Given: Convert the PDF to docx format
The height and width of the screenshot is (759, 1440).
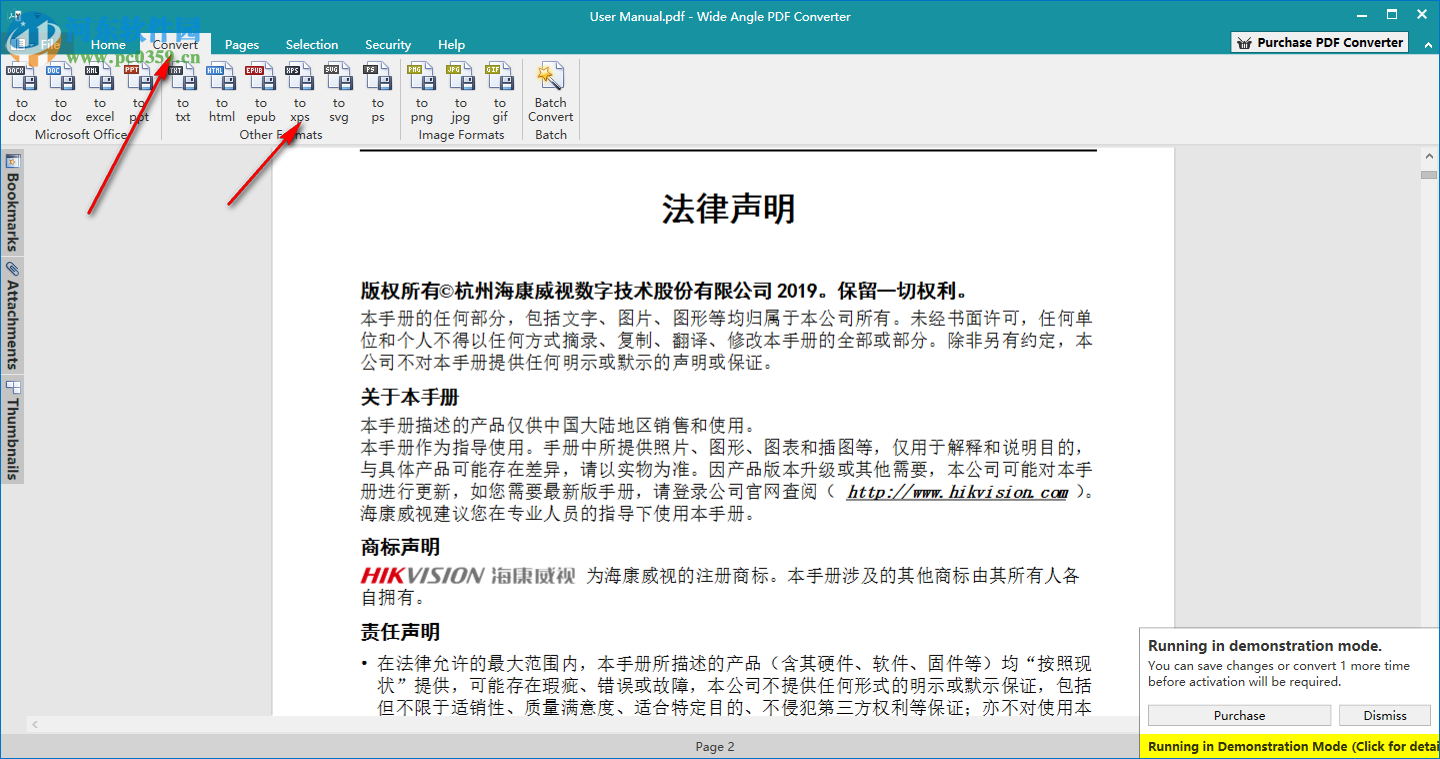Looking at the screenshot, I should (x=22, y=95).
